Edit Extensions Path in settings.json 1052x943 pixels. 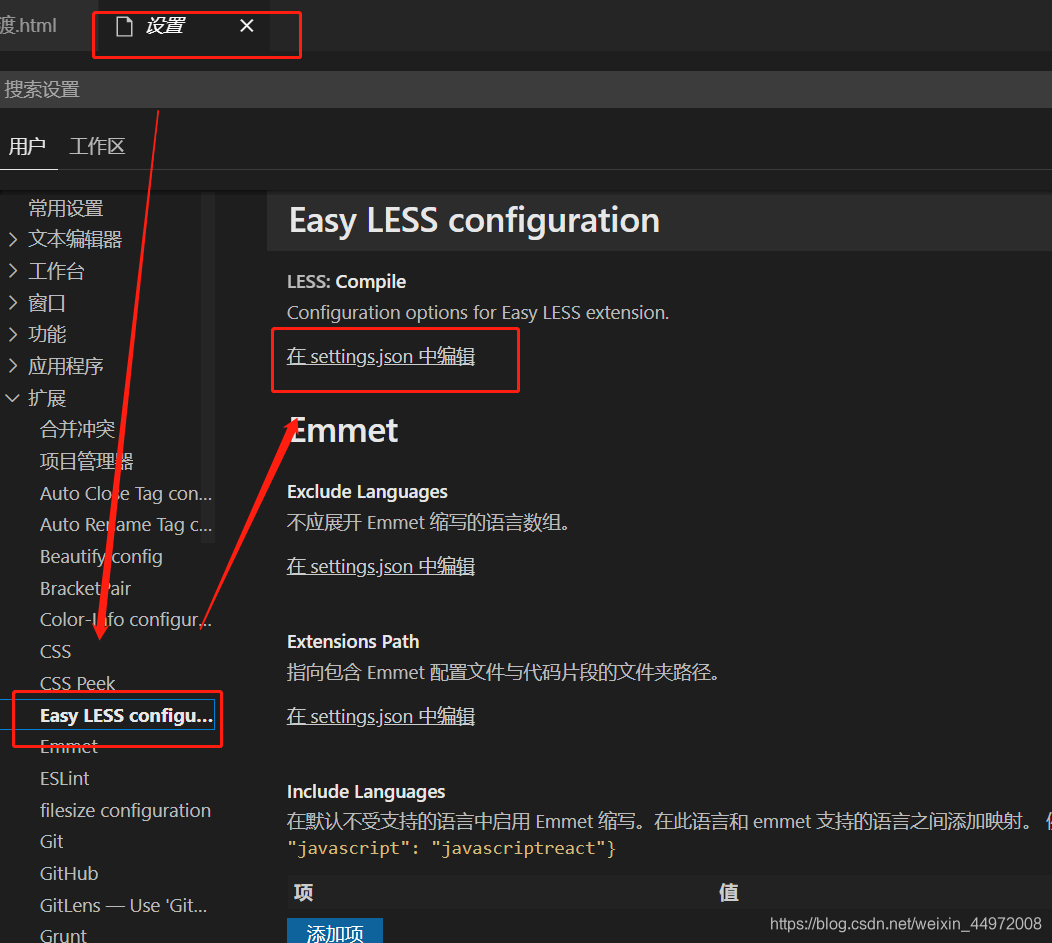pyautogui.click(x=381, y=716)
